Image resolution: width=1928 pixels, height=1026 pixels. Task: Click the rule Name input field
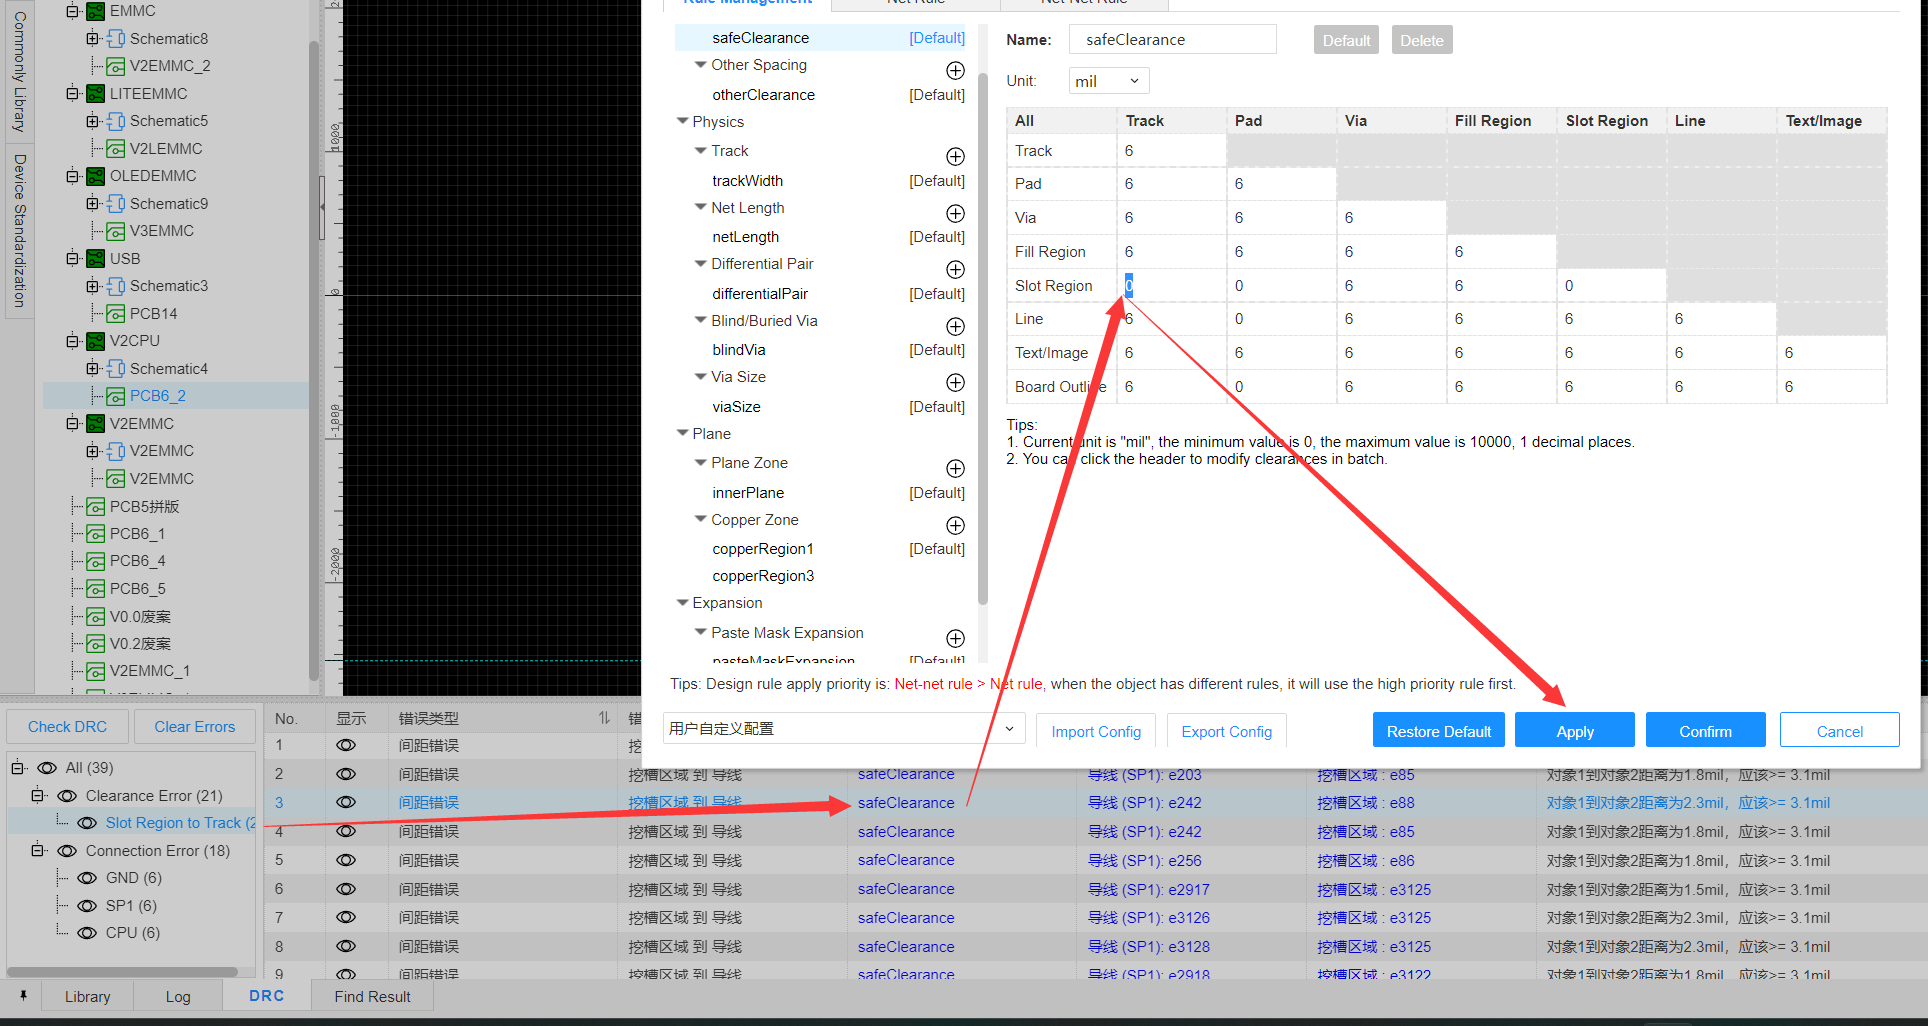pos(1172,40)
